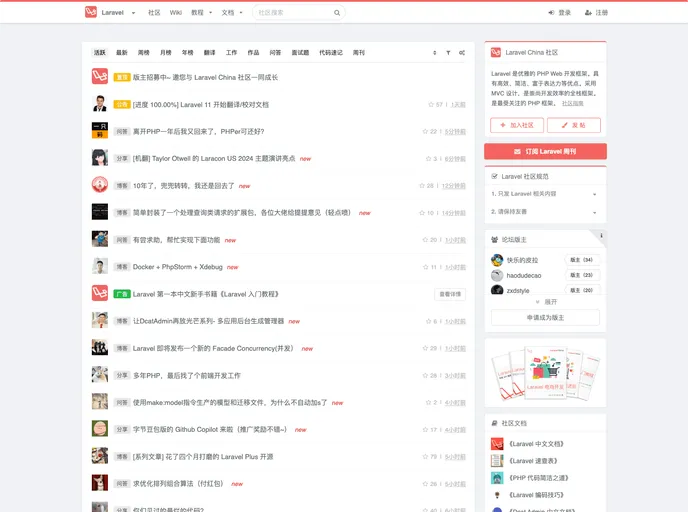Open the Laravel community switcher dropdown arrow
The image size is (688, 512).
[133, 13]
